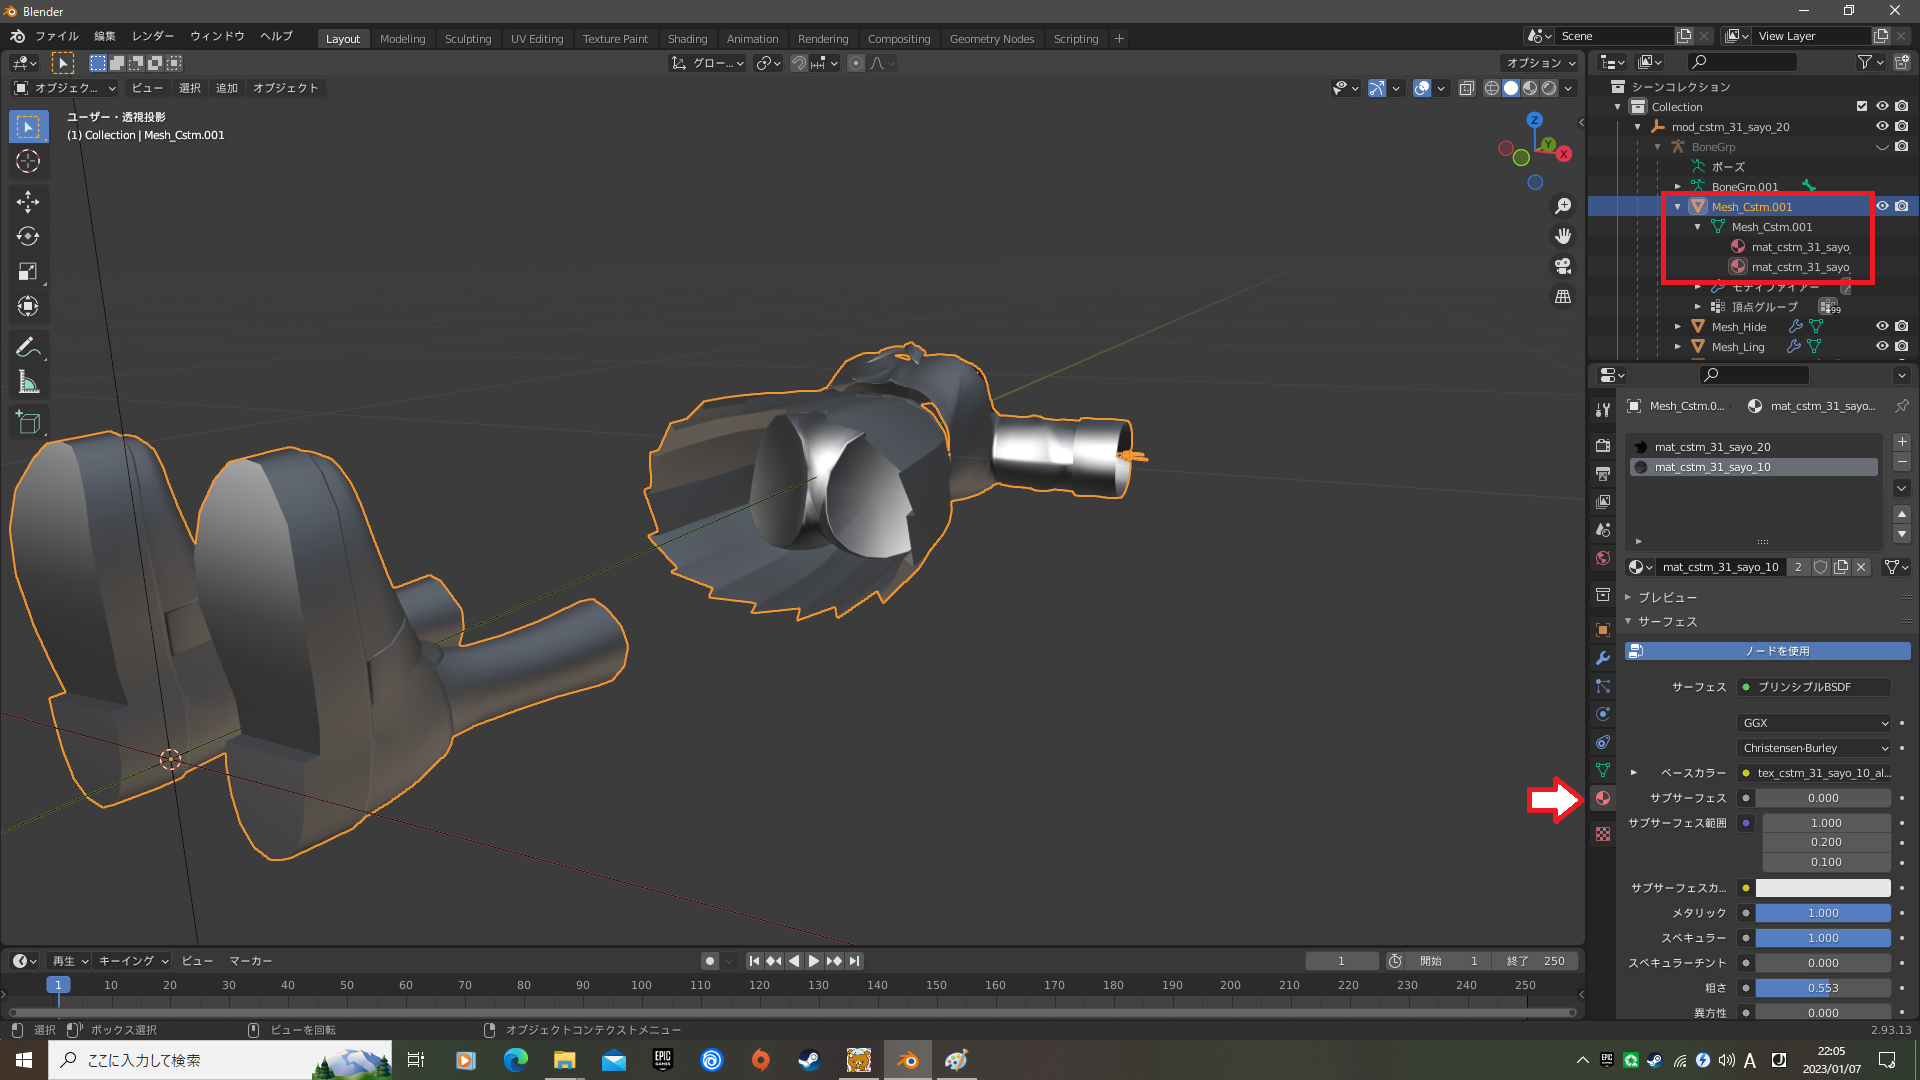
Task: Open the Modifier properties wrench tab
Action: [x=1603, y=658]
